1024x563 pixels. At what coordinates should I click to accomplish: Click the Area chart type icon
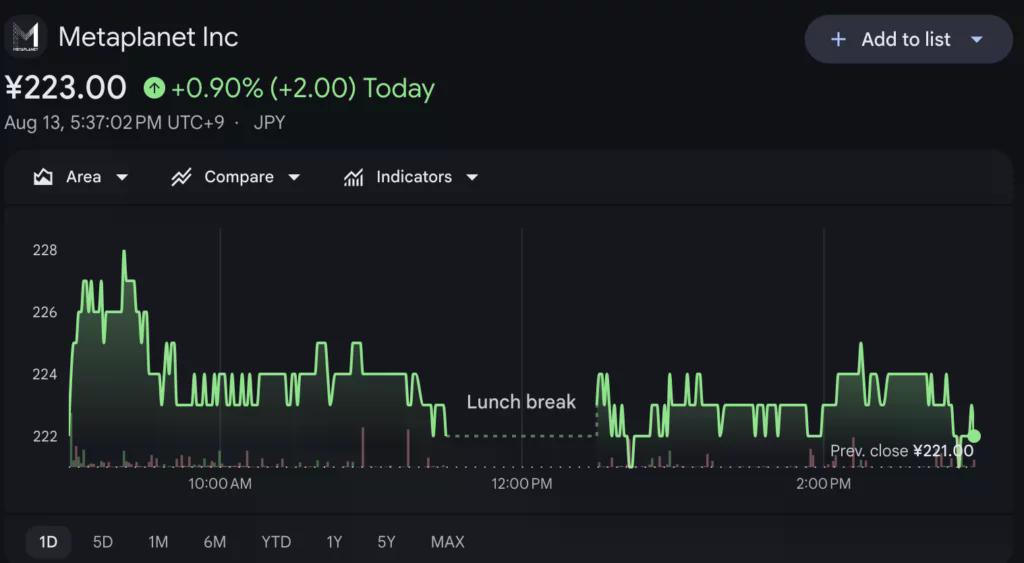[x=43, y=177]
